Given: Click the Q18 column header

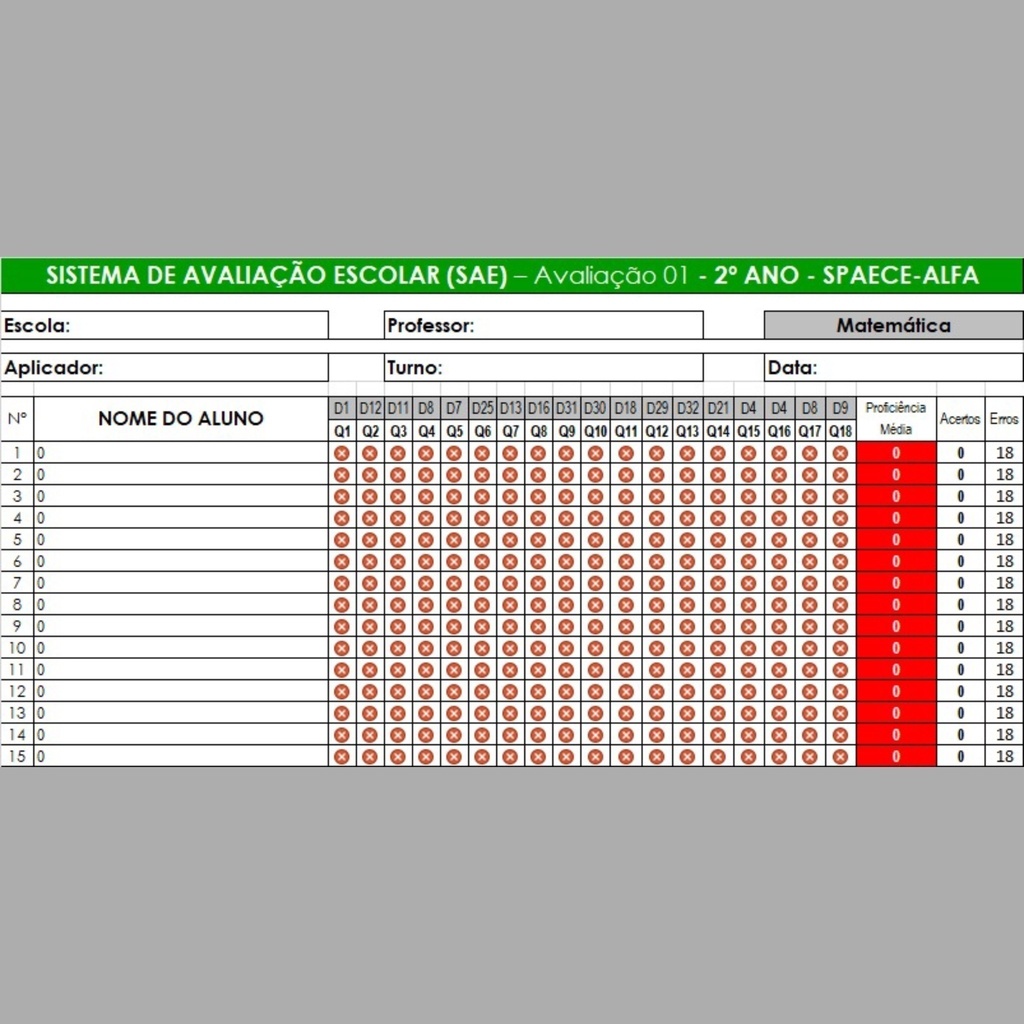Looking at the screenshot, I should click(x=840, y=431).
